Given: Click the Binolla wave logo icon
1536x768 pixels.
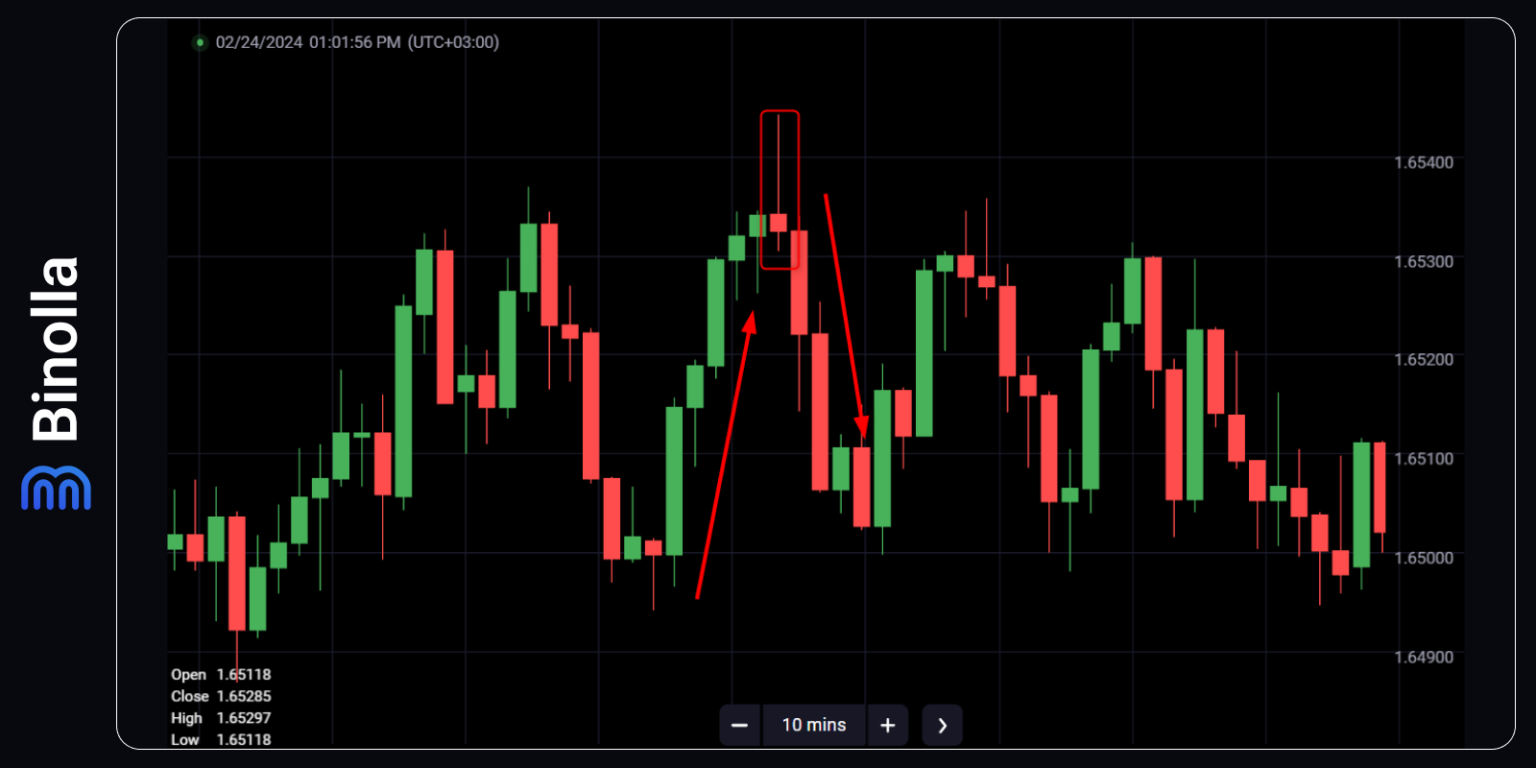Looking at the screenshot, I should [55, 488].
